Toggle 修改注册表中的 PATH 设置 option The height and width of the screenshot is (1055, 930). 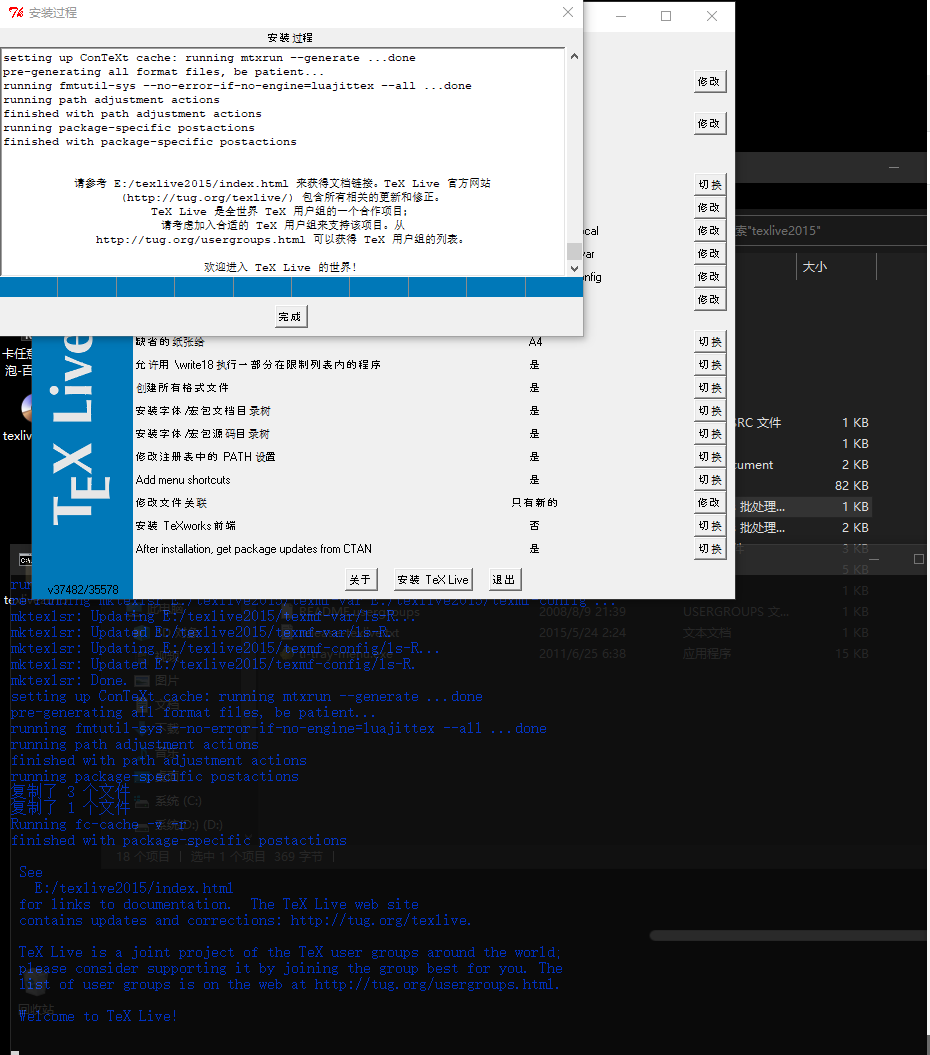[709, 457]
